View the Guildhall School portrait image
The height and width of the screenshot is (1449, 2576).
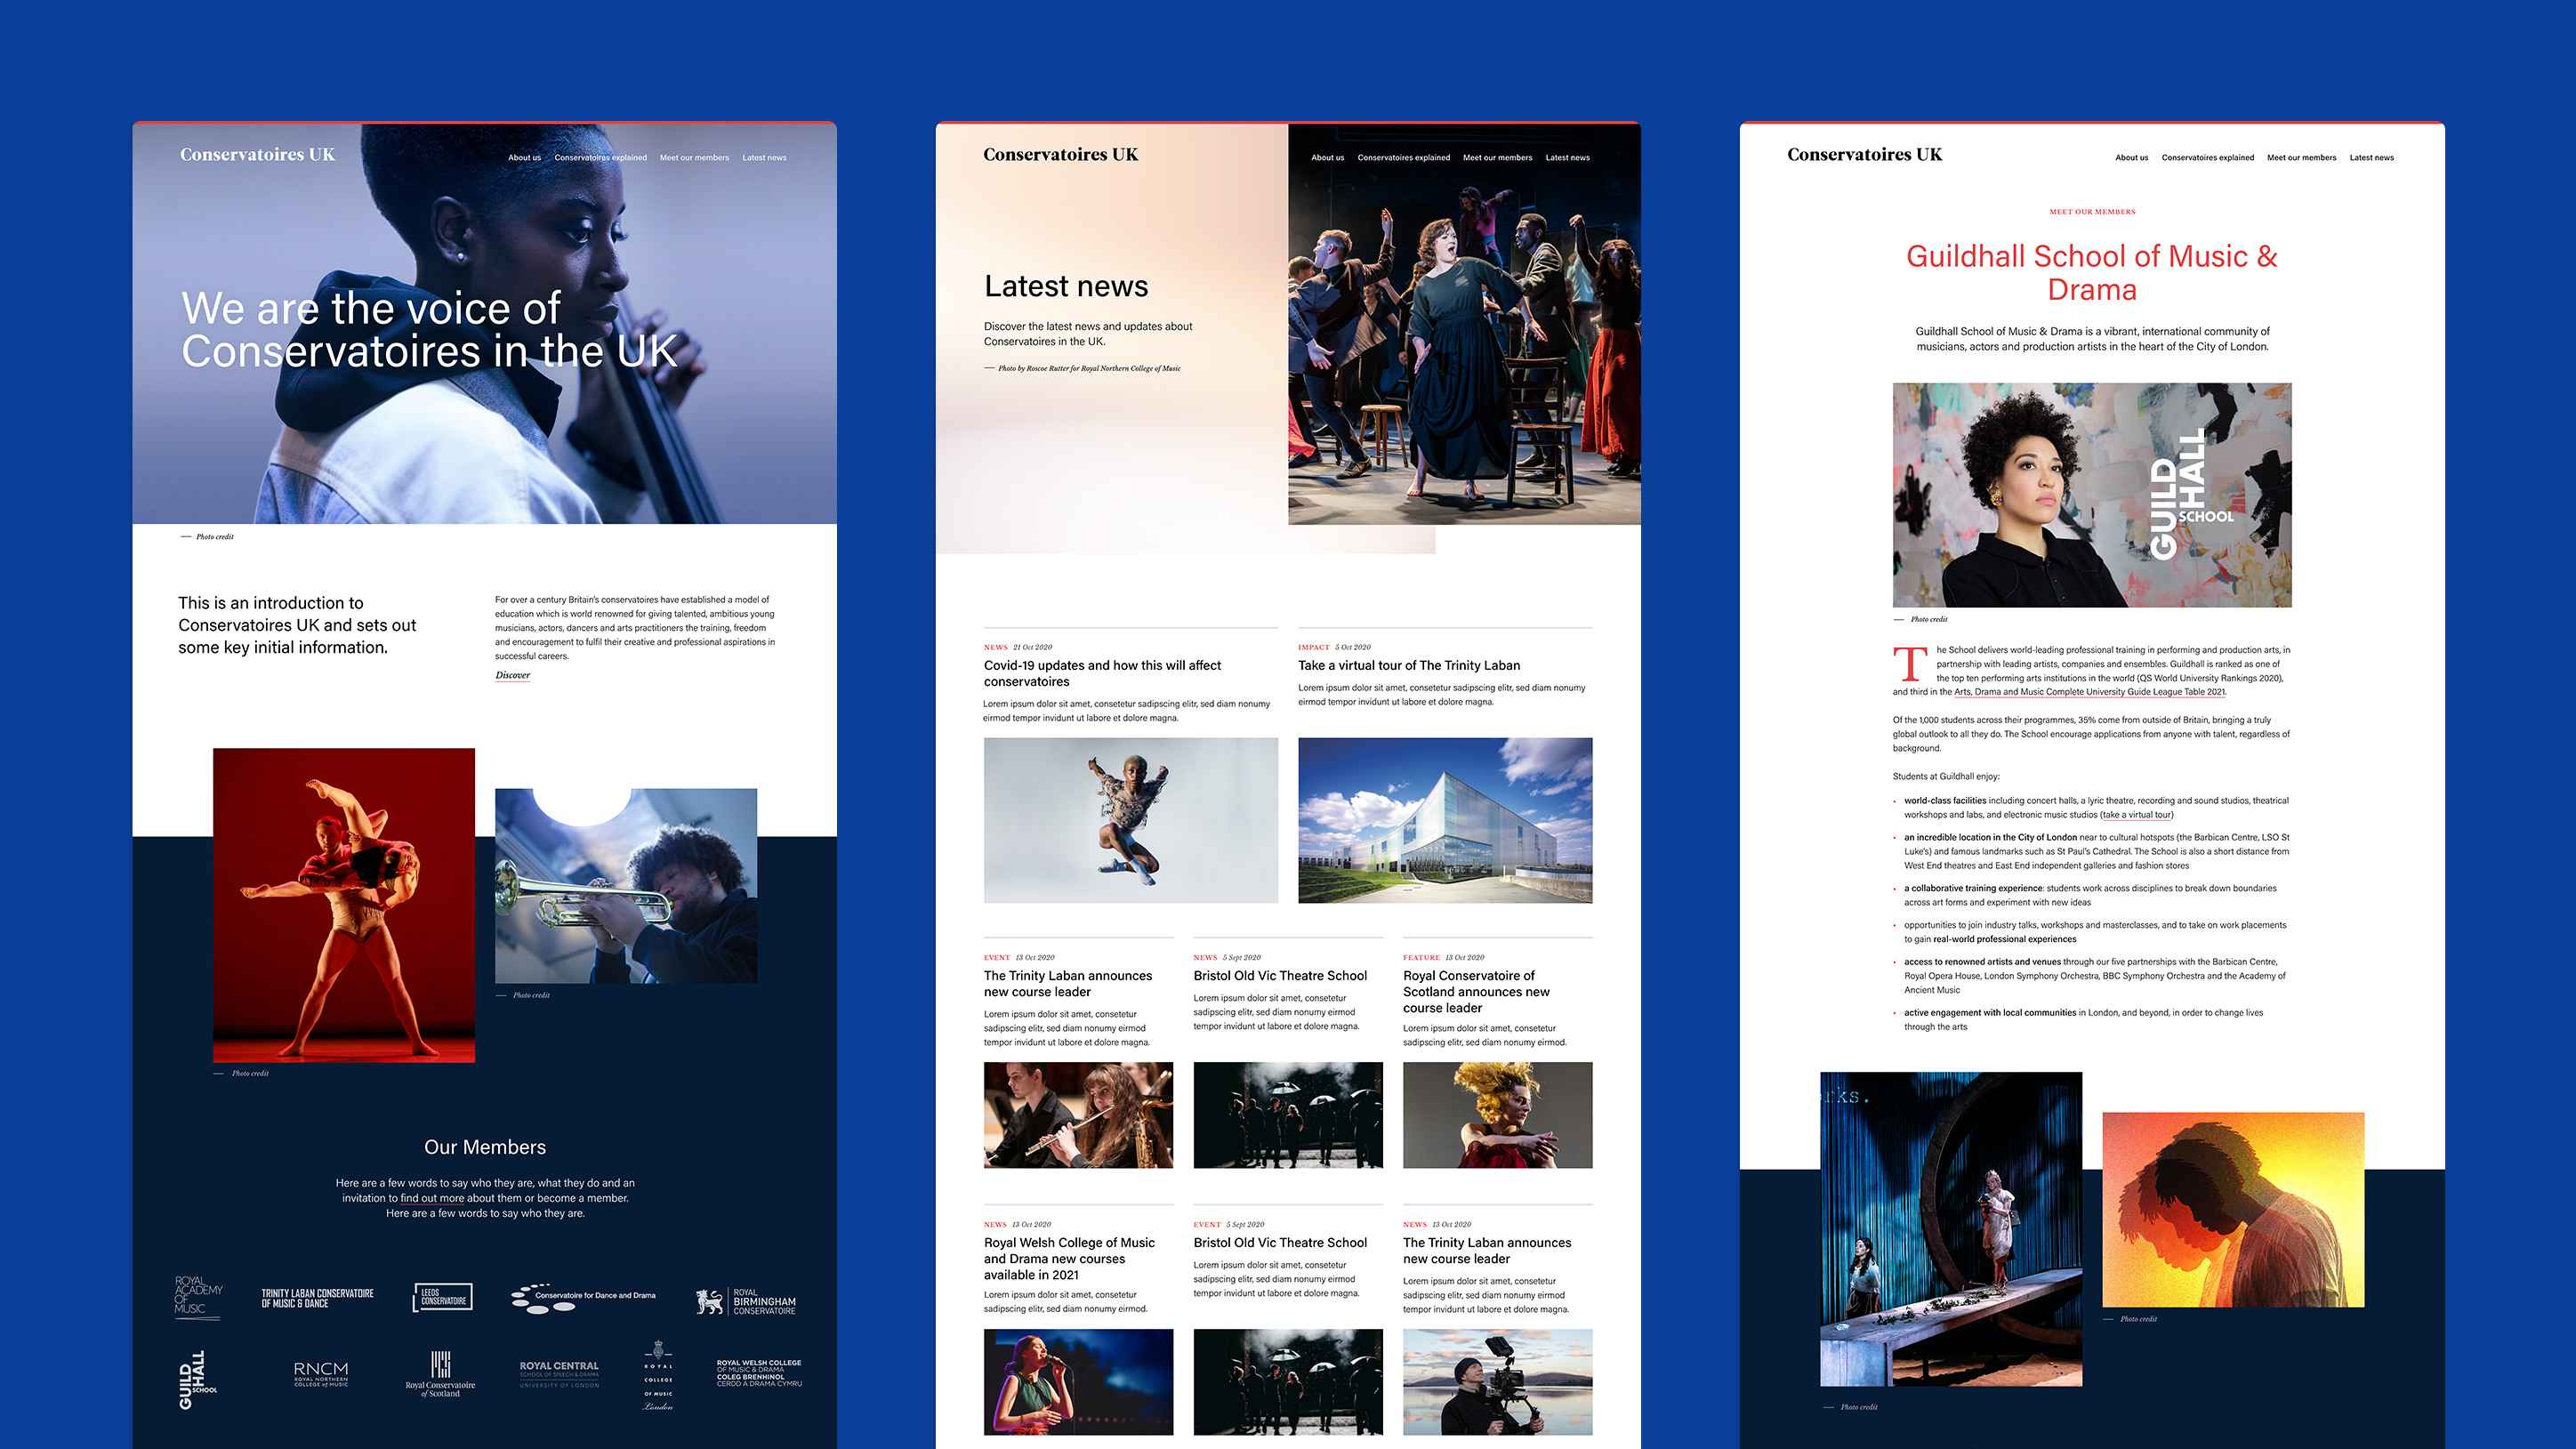(2092, 495)
